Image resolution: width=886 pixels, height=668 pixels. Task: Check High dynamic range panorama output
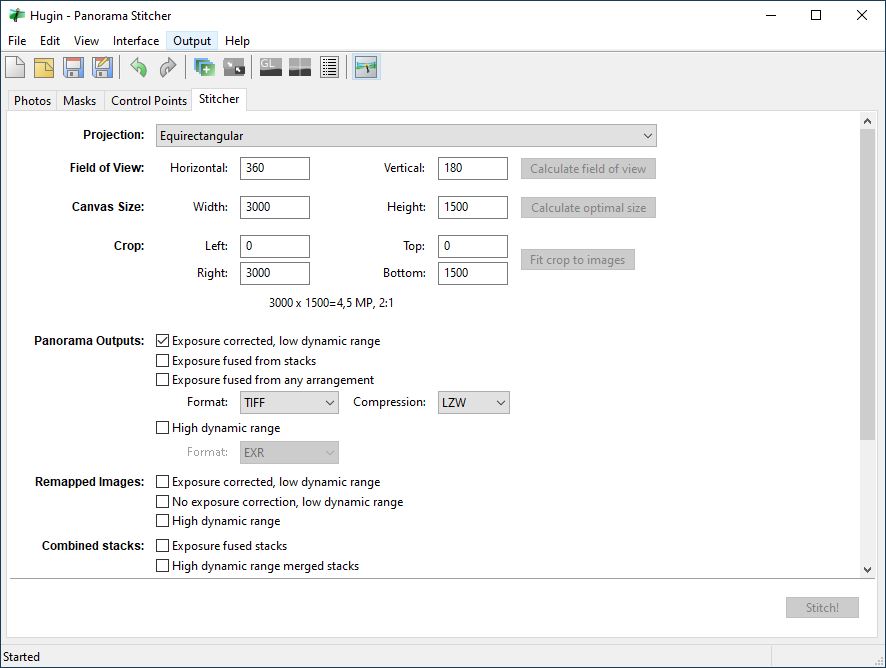pyautogui.click(x=162, y=428)
